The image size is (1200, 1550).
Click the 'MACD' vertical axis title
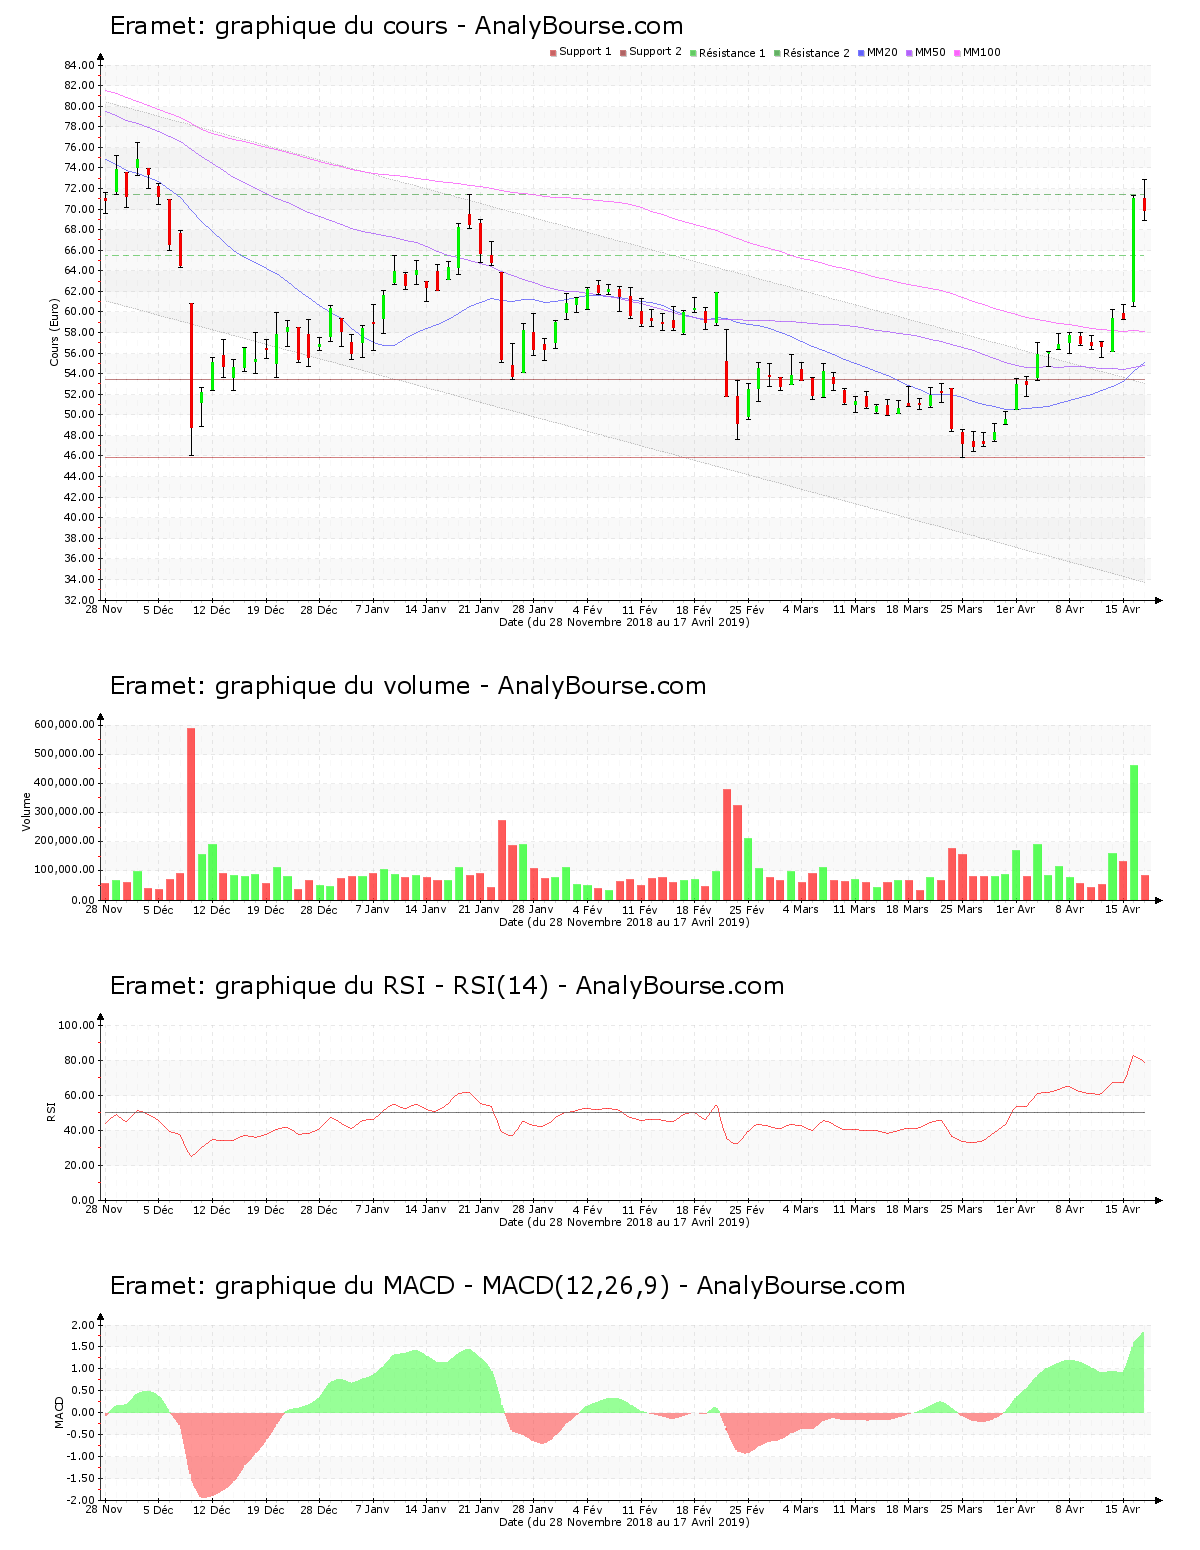click(60, 1412)
